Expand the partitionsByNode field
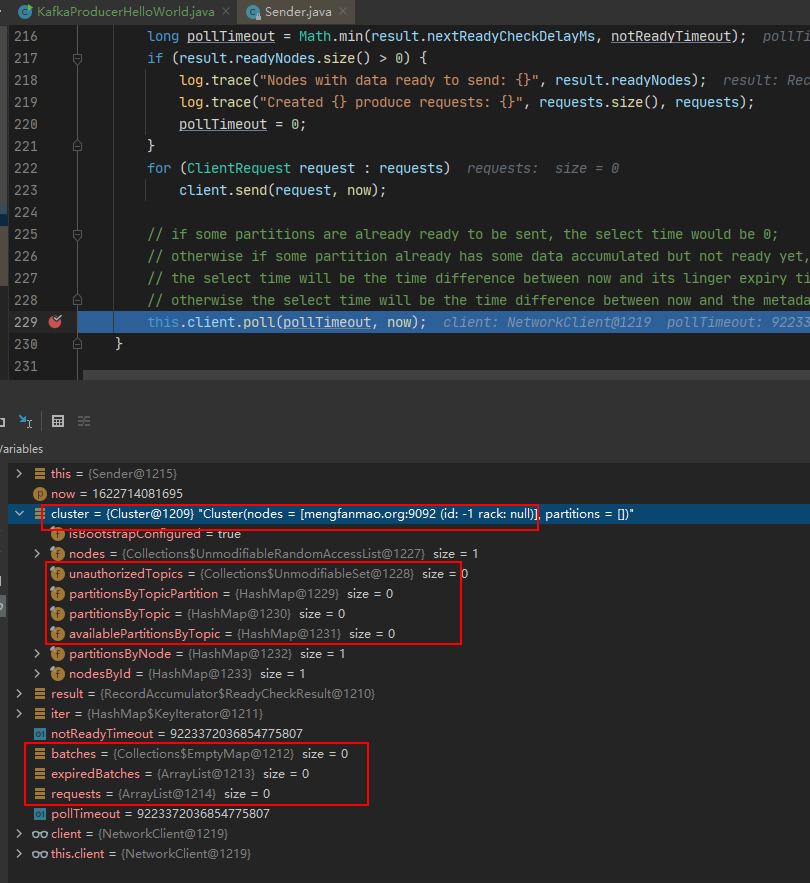Viewport: 810px width, 883px height. (x=37, y=654)
